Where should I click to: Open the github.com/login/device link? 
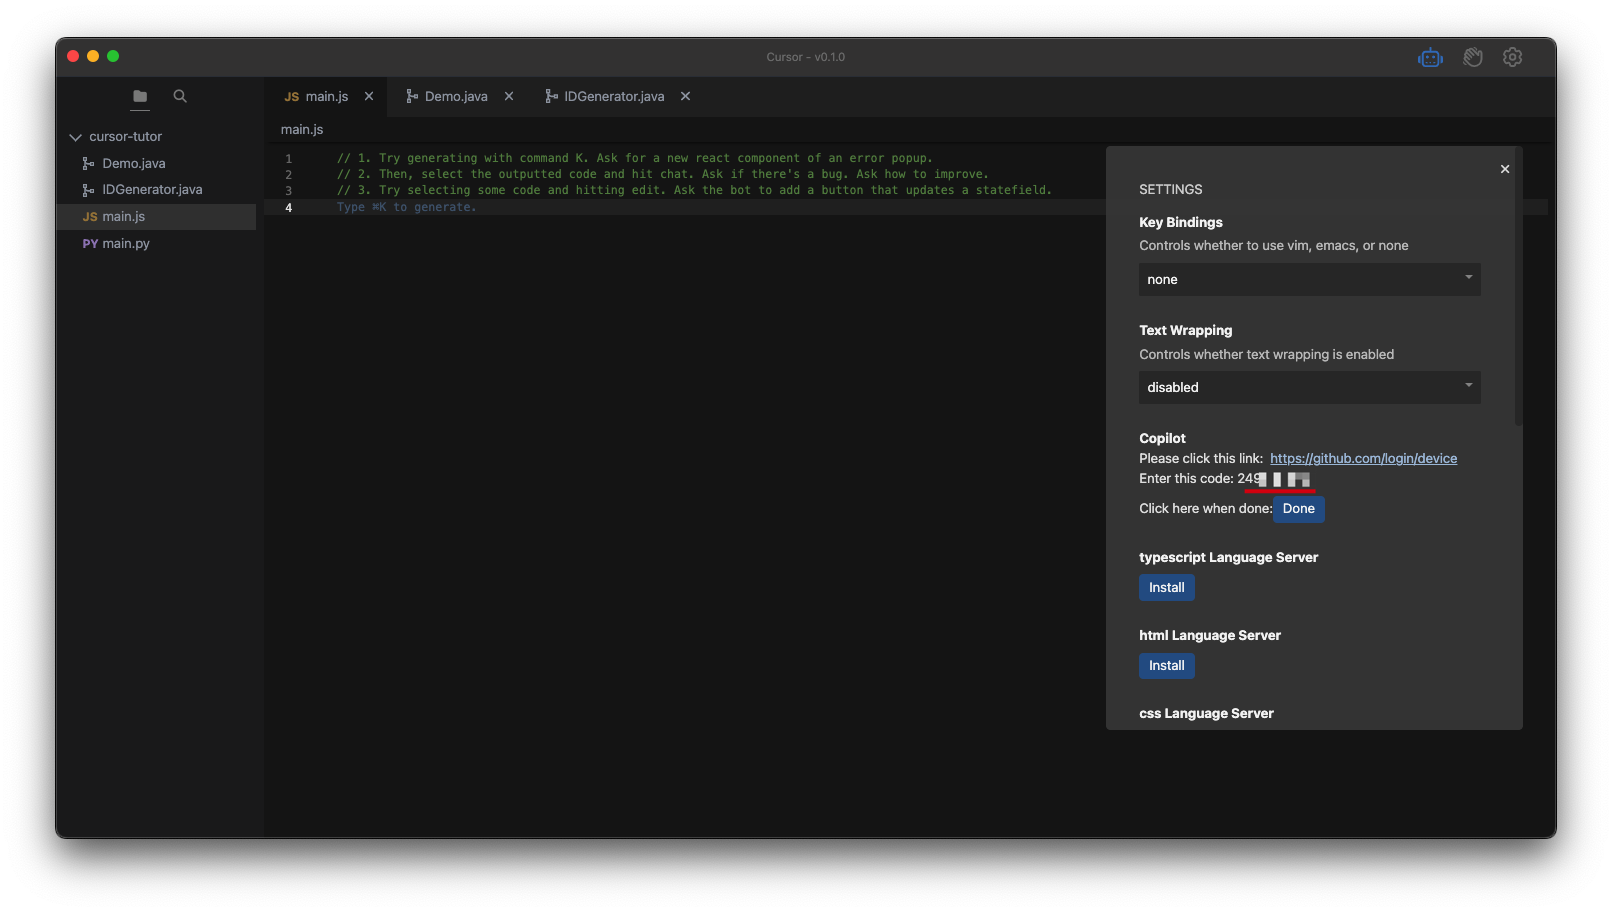point(1363,458)
